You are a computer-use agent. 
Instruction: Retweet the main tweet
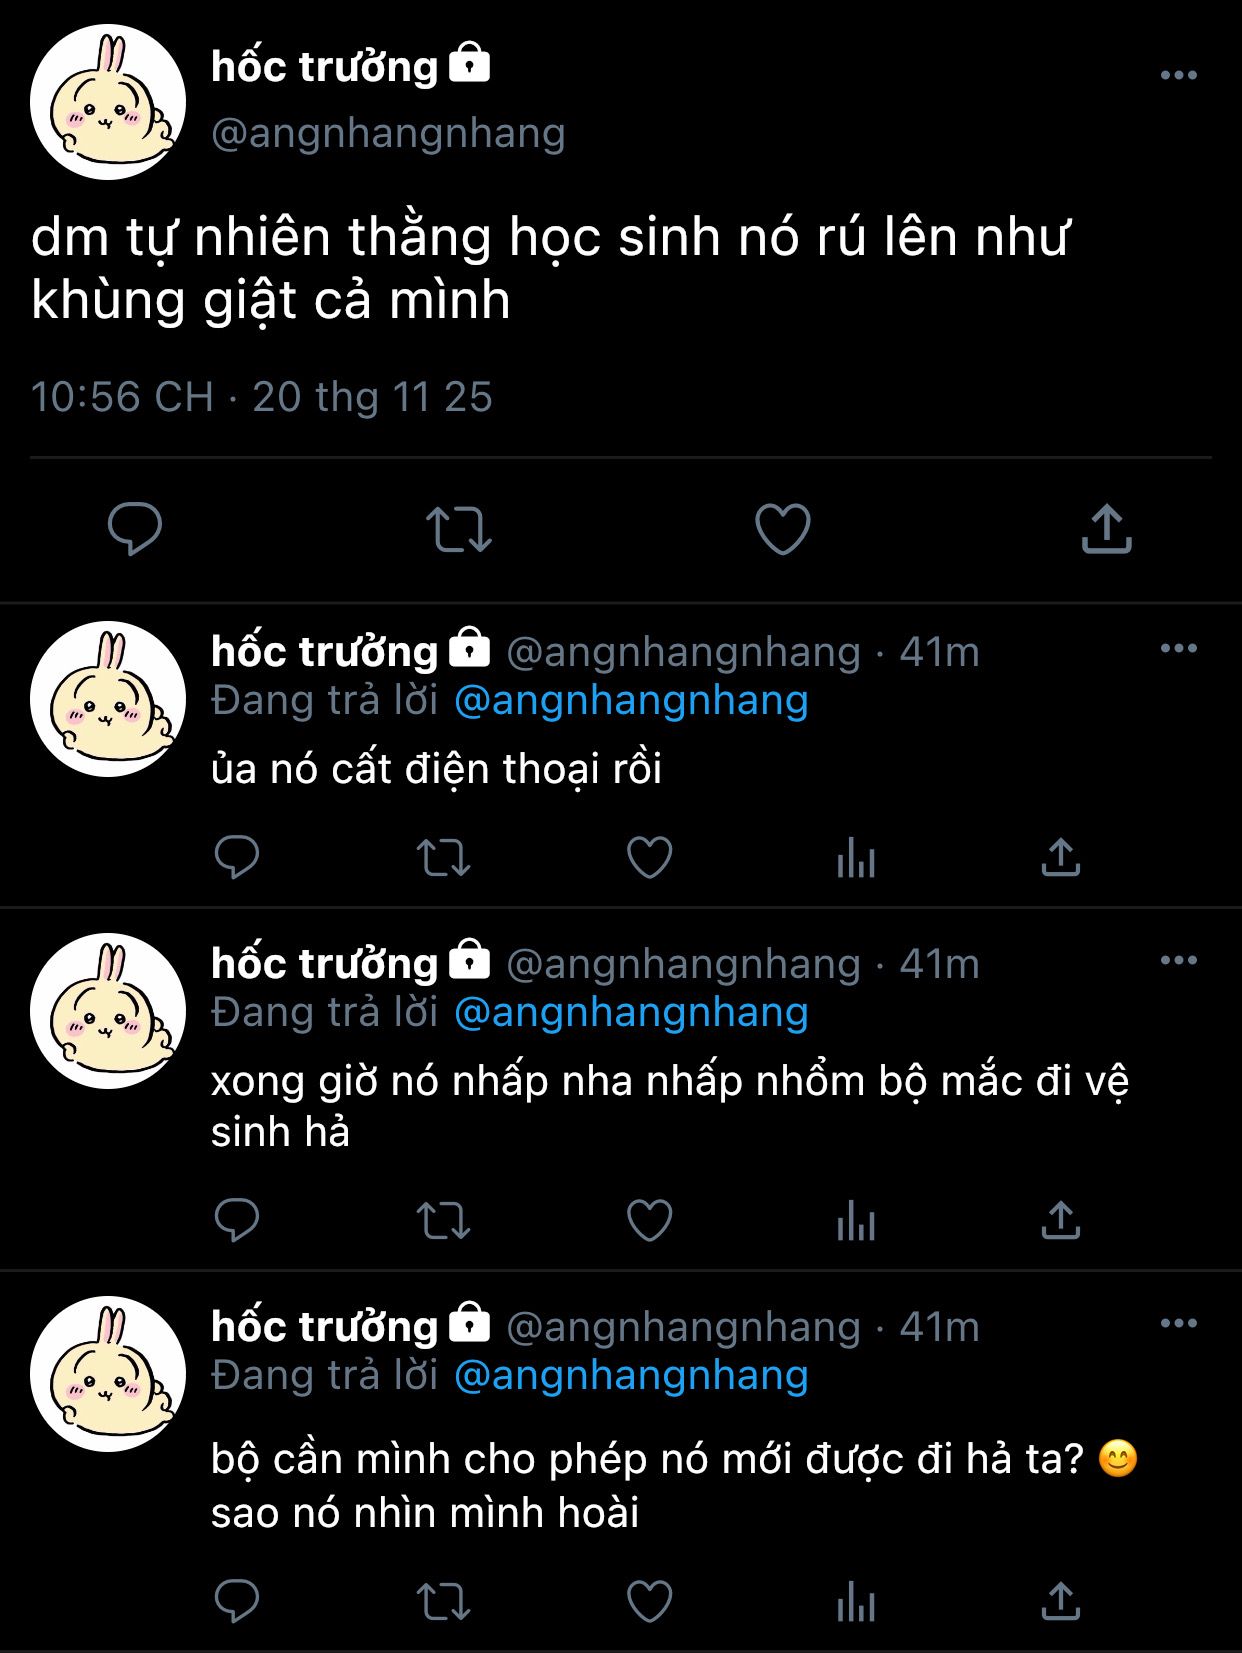click(459, 529)
